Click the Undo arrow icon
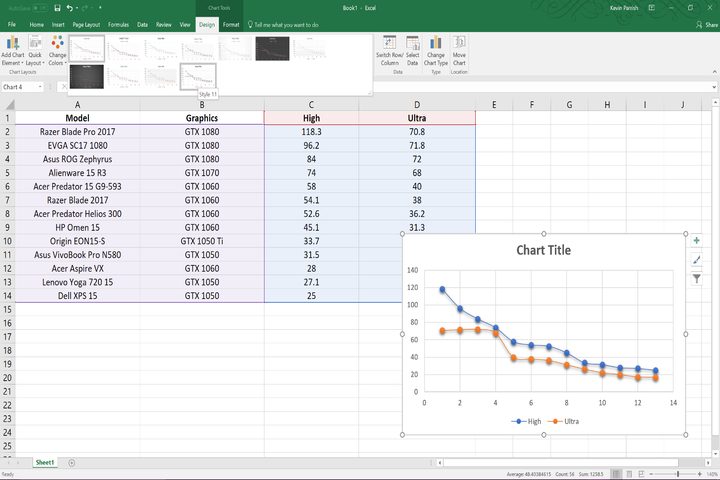 point(69,8)
